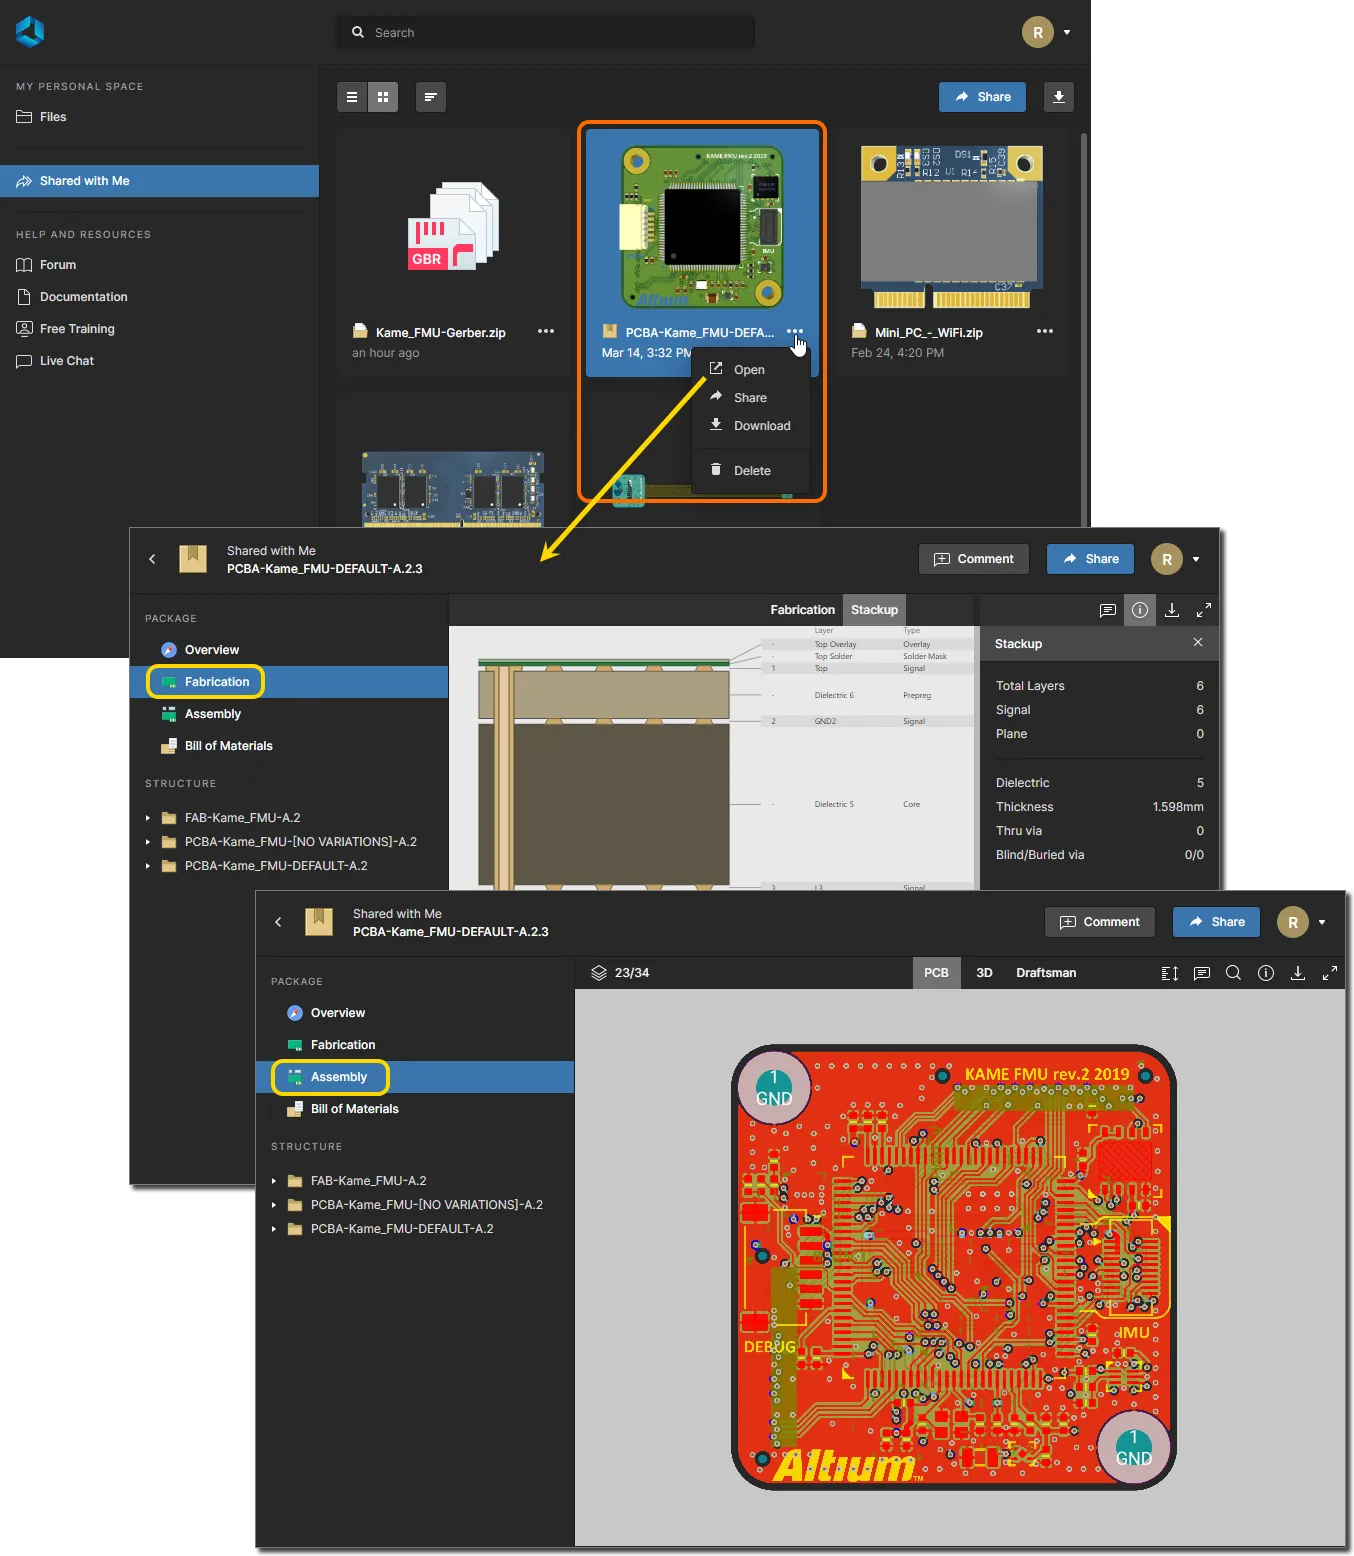Click Comment button in Assembly viewer window

(1099, 922)
